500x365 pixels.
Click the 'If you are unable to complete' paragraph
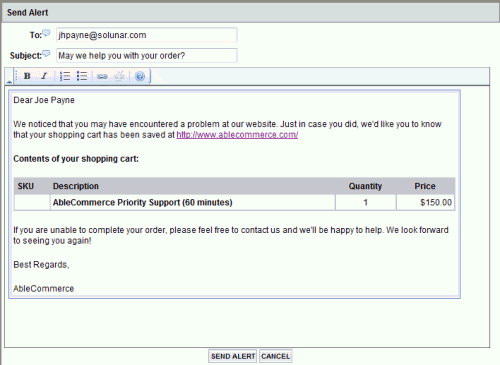[231, 235]
